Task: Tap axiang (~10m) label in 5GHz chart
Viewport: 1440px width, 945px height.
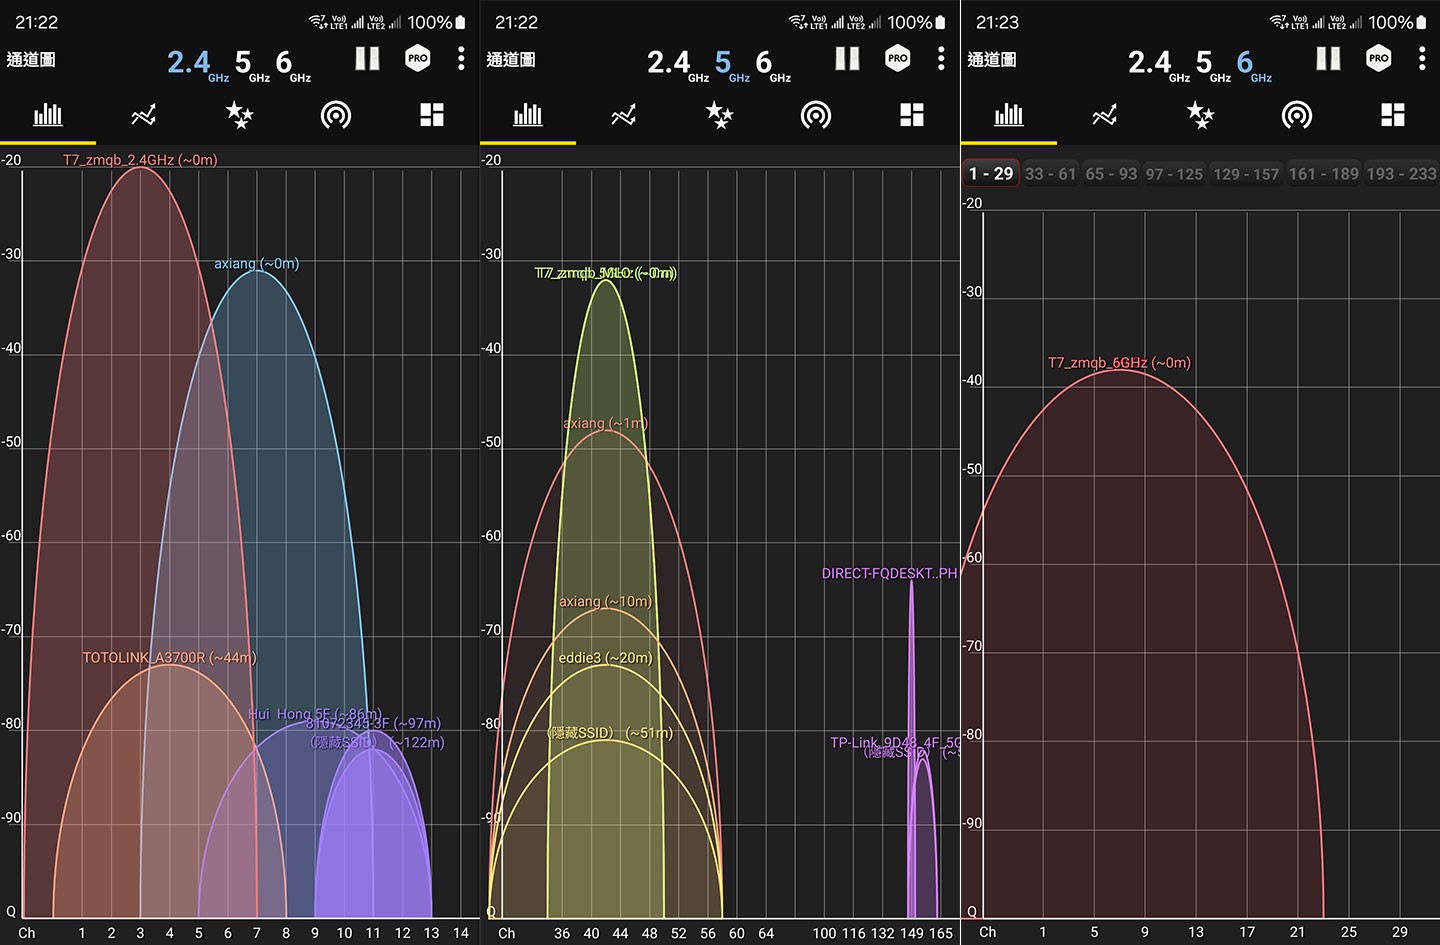Action: pyautogui.click(x=605, y=602)
